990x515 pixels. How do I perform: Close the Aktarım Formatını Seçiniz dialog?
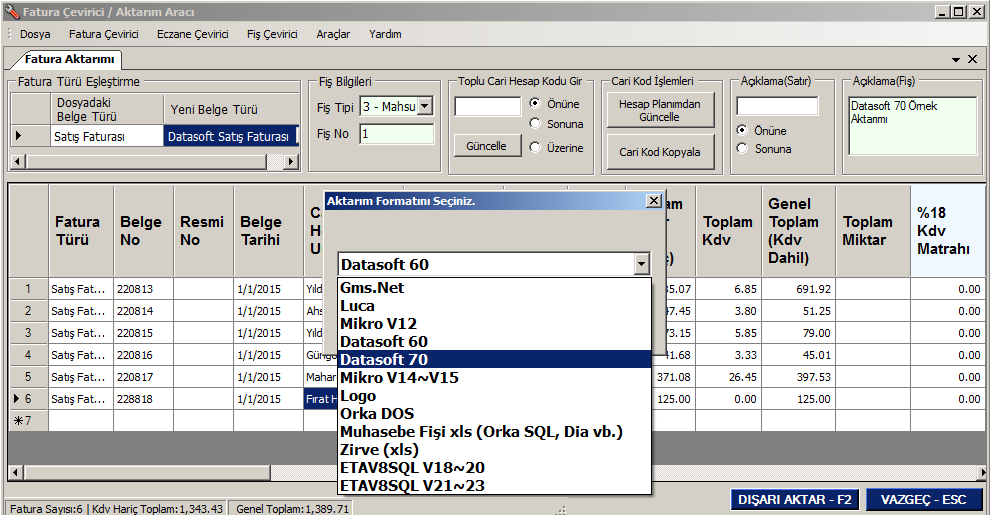(654, 201)
